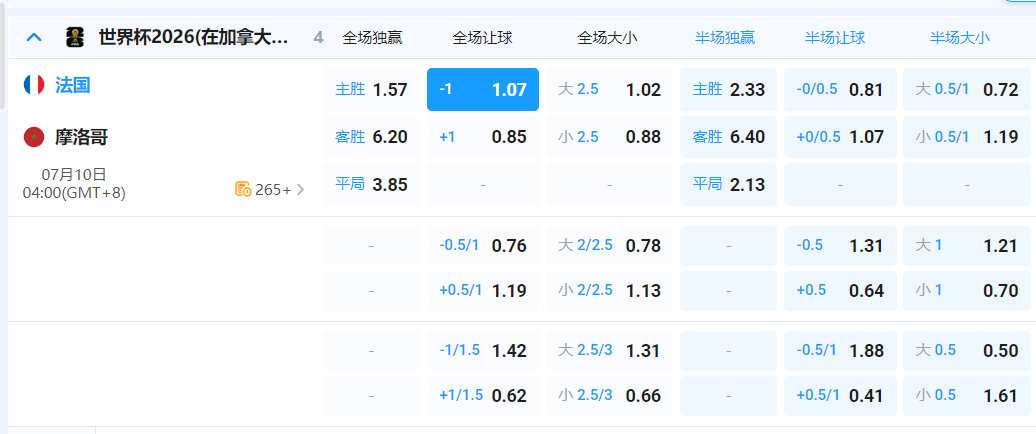Screen dimensions: 1036x434
Task: Choose +1/1.5 handicap at 0.62
Action: pyautogui.click(x=483, y=396)
